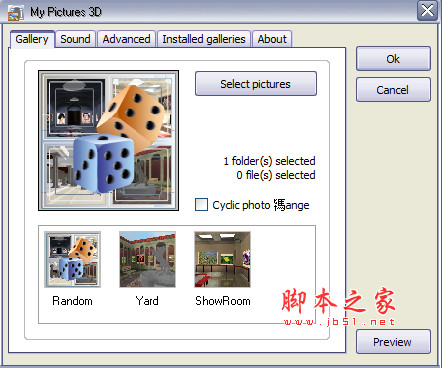Click the 'Yard' label text
442x368 pixels.
[147, 301]
